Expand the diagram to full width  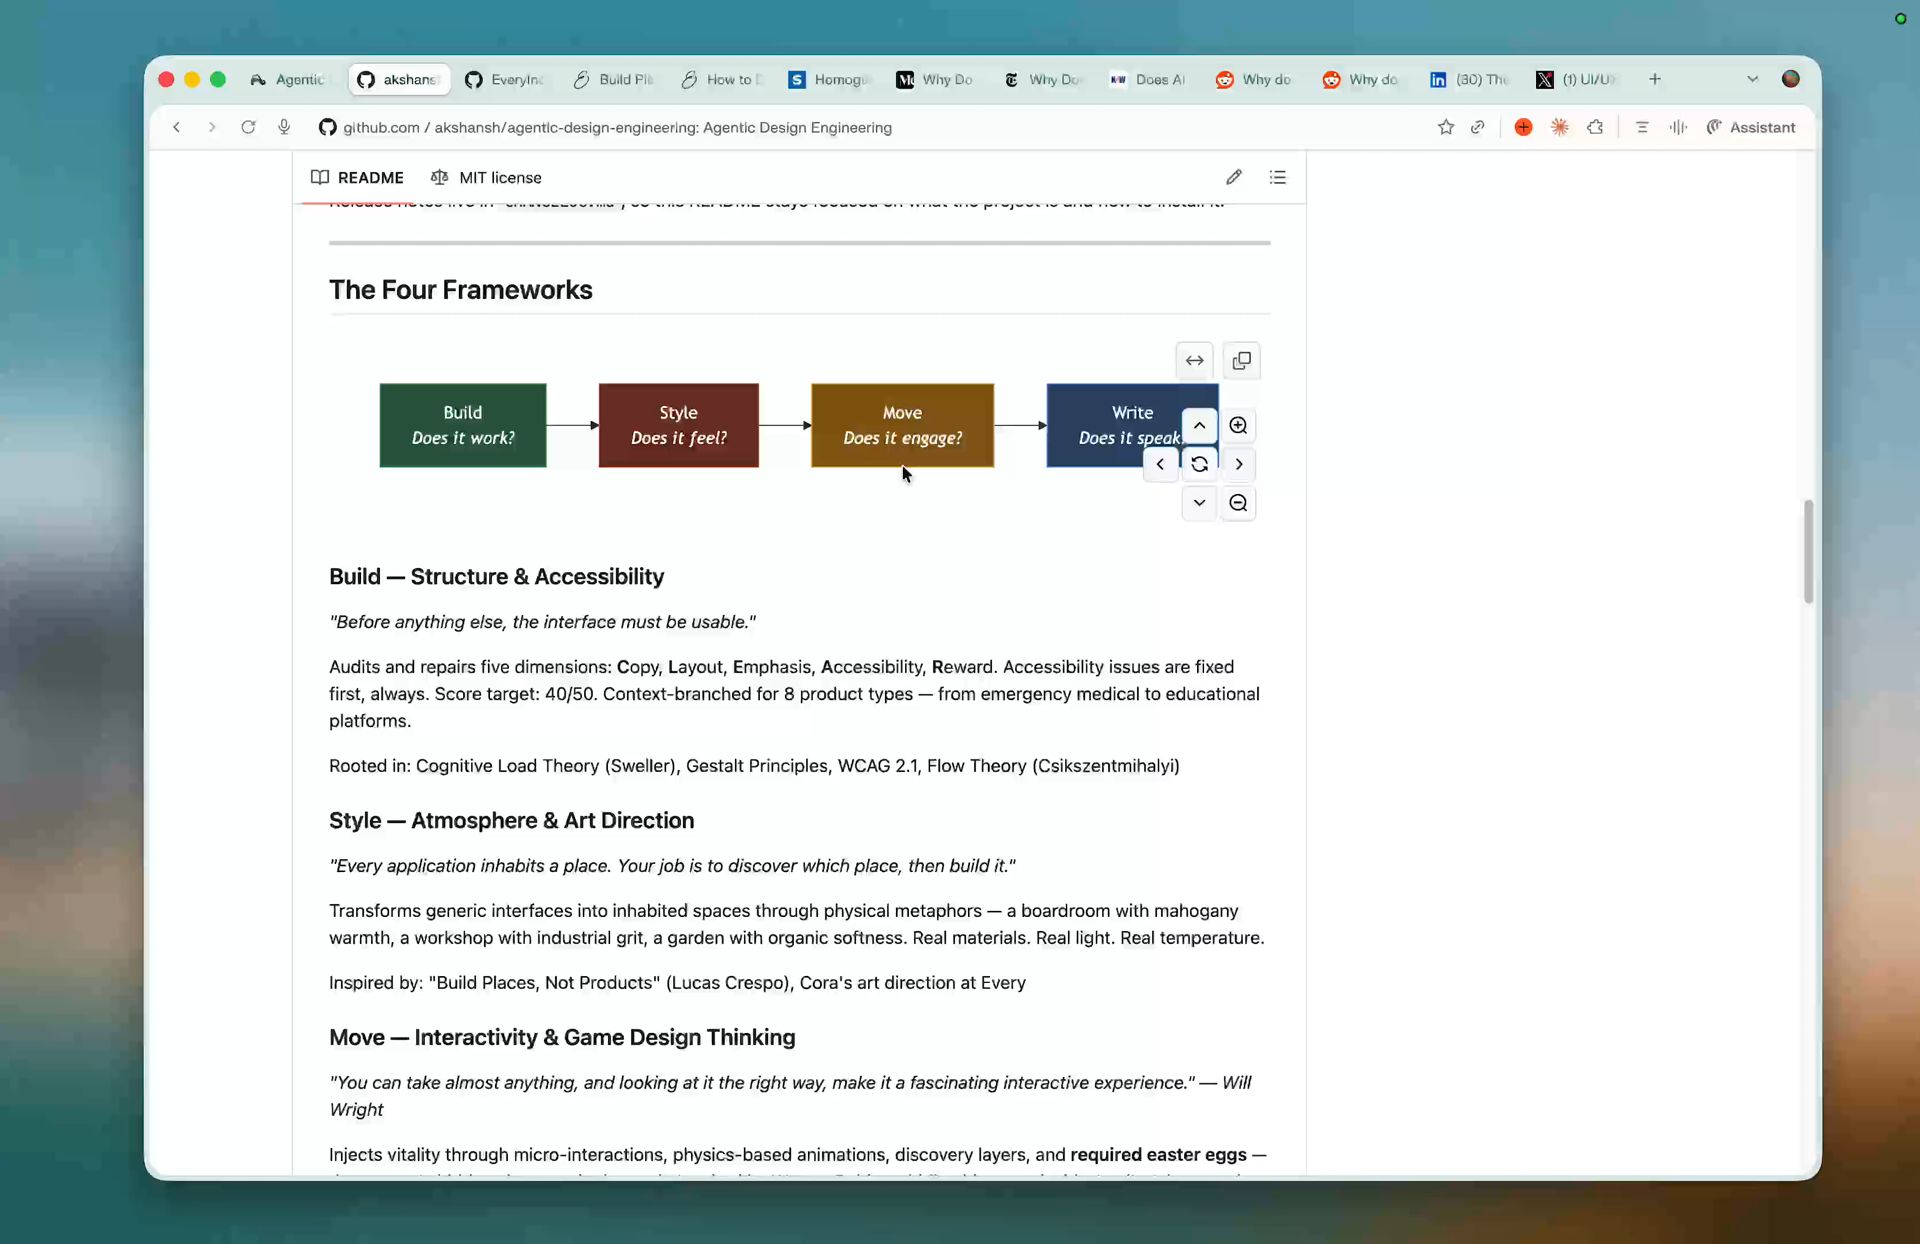point(1194,361)
